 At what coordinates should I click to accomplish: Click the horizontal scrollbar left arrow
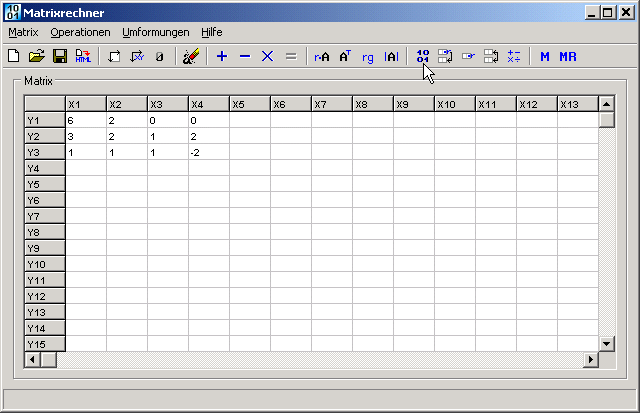(x=33, y=360)
